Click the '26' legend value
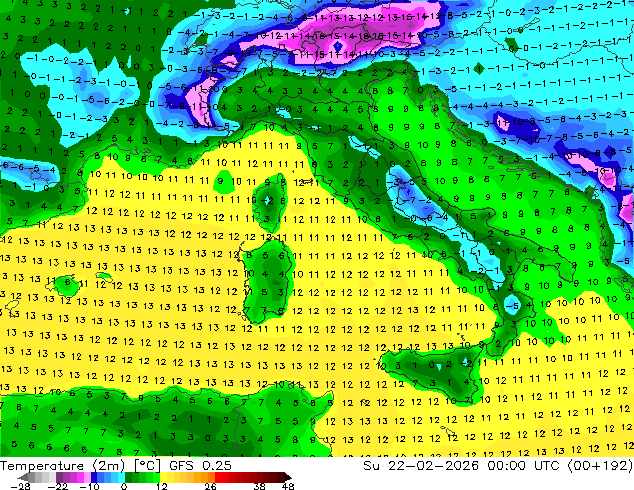 pyautogui.click(x=210, y=486)
